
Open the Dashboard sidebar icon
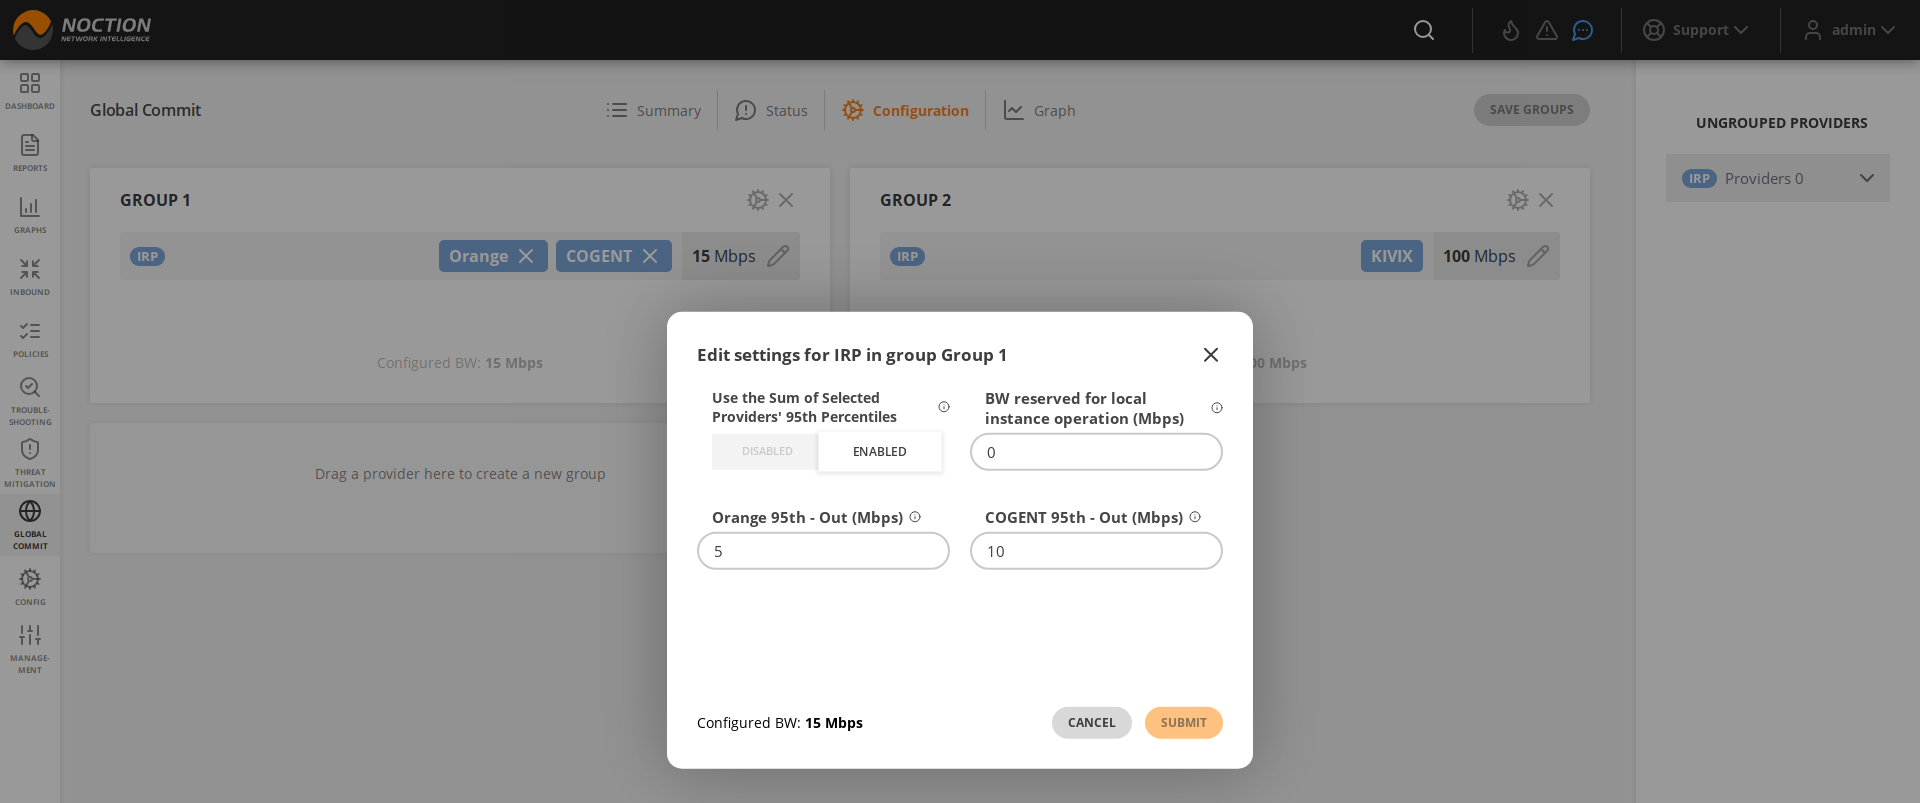30,89
